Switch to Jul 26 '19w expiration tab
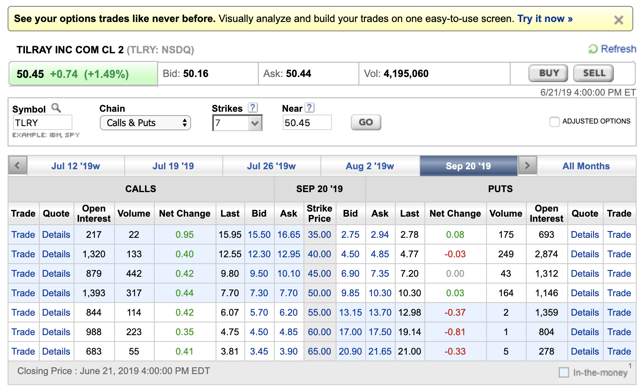 click(271, 166)
